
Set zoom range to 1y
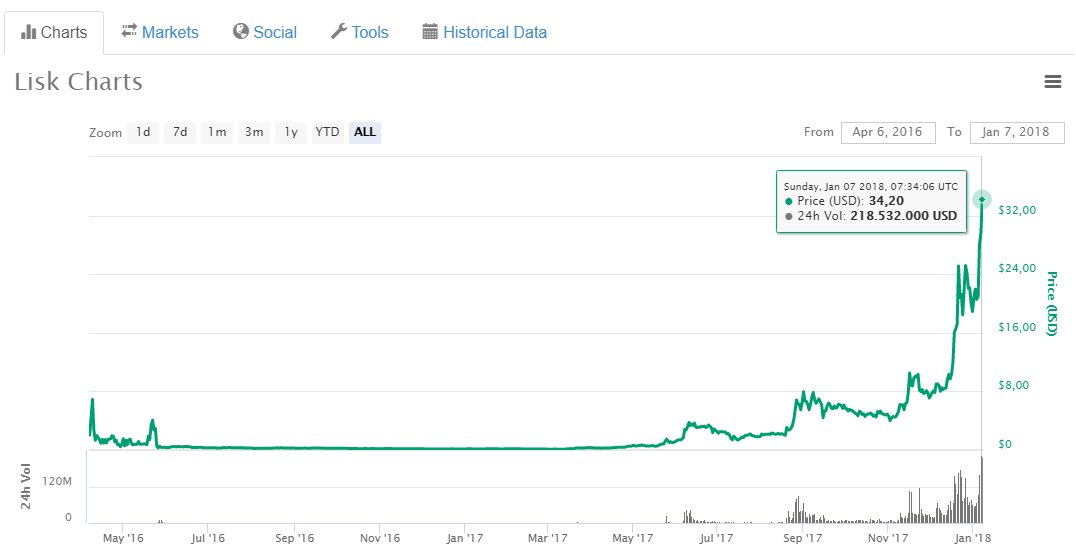(x=291, y=132)
